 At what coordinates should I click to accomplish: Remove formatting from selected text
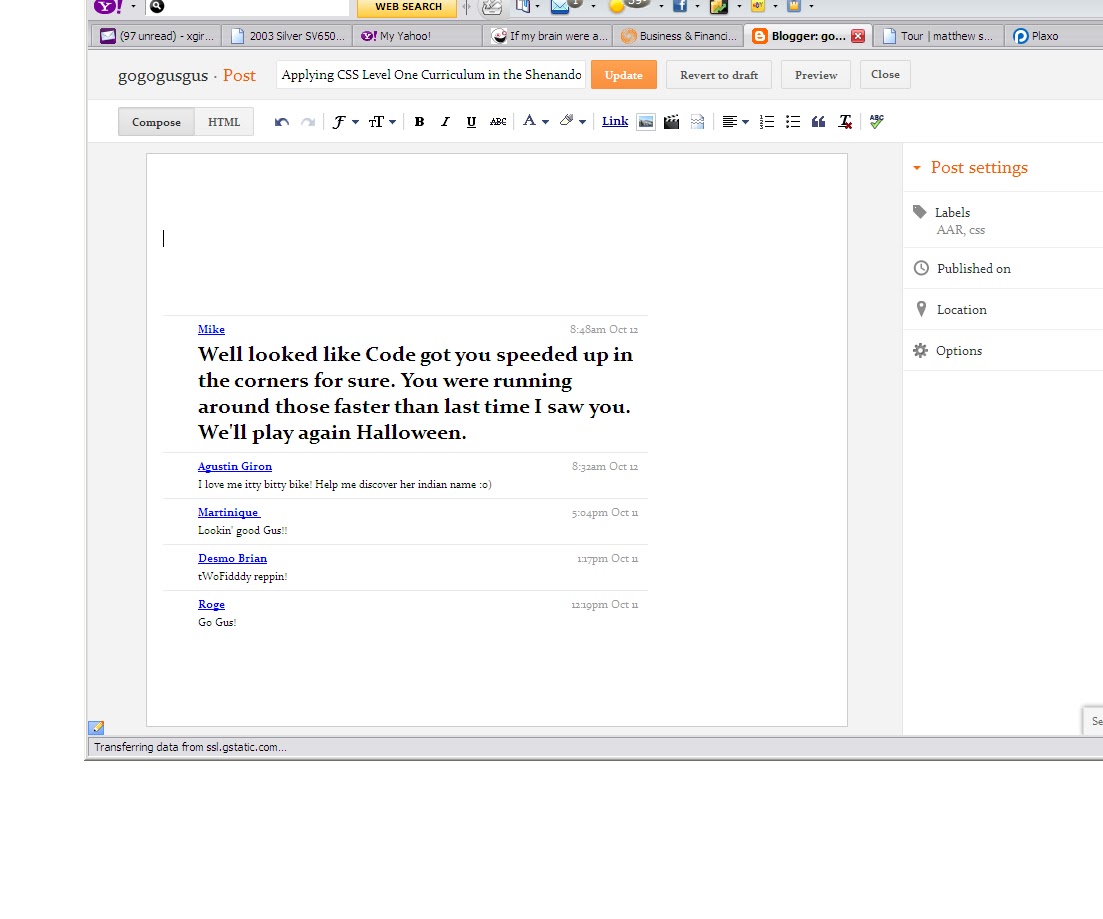tap(845, 122)
